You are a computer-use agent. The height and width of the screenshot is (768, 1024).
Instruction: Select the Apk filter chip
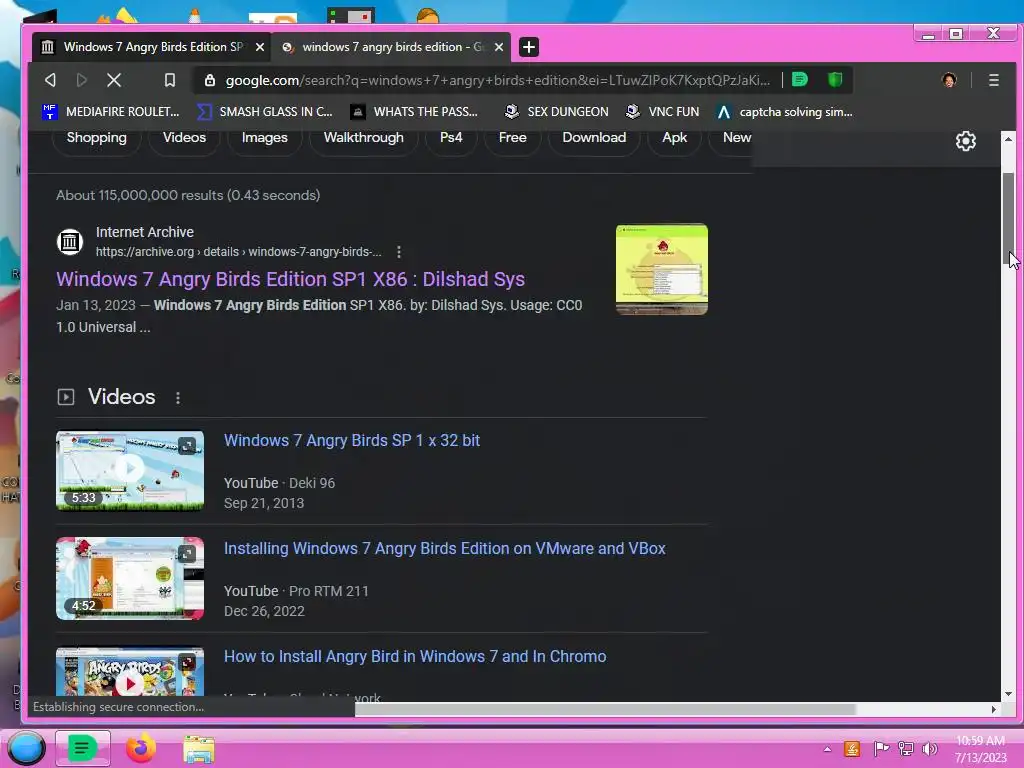(675, 137)
